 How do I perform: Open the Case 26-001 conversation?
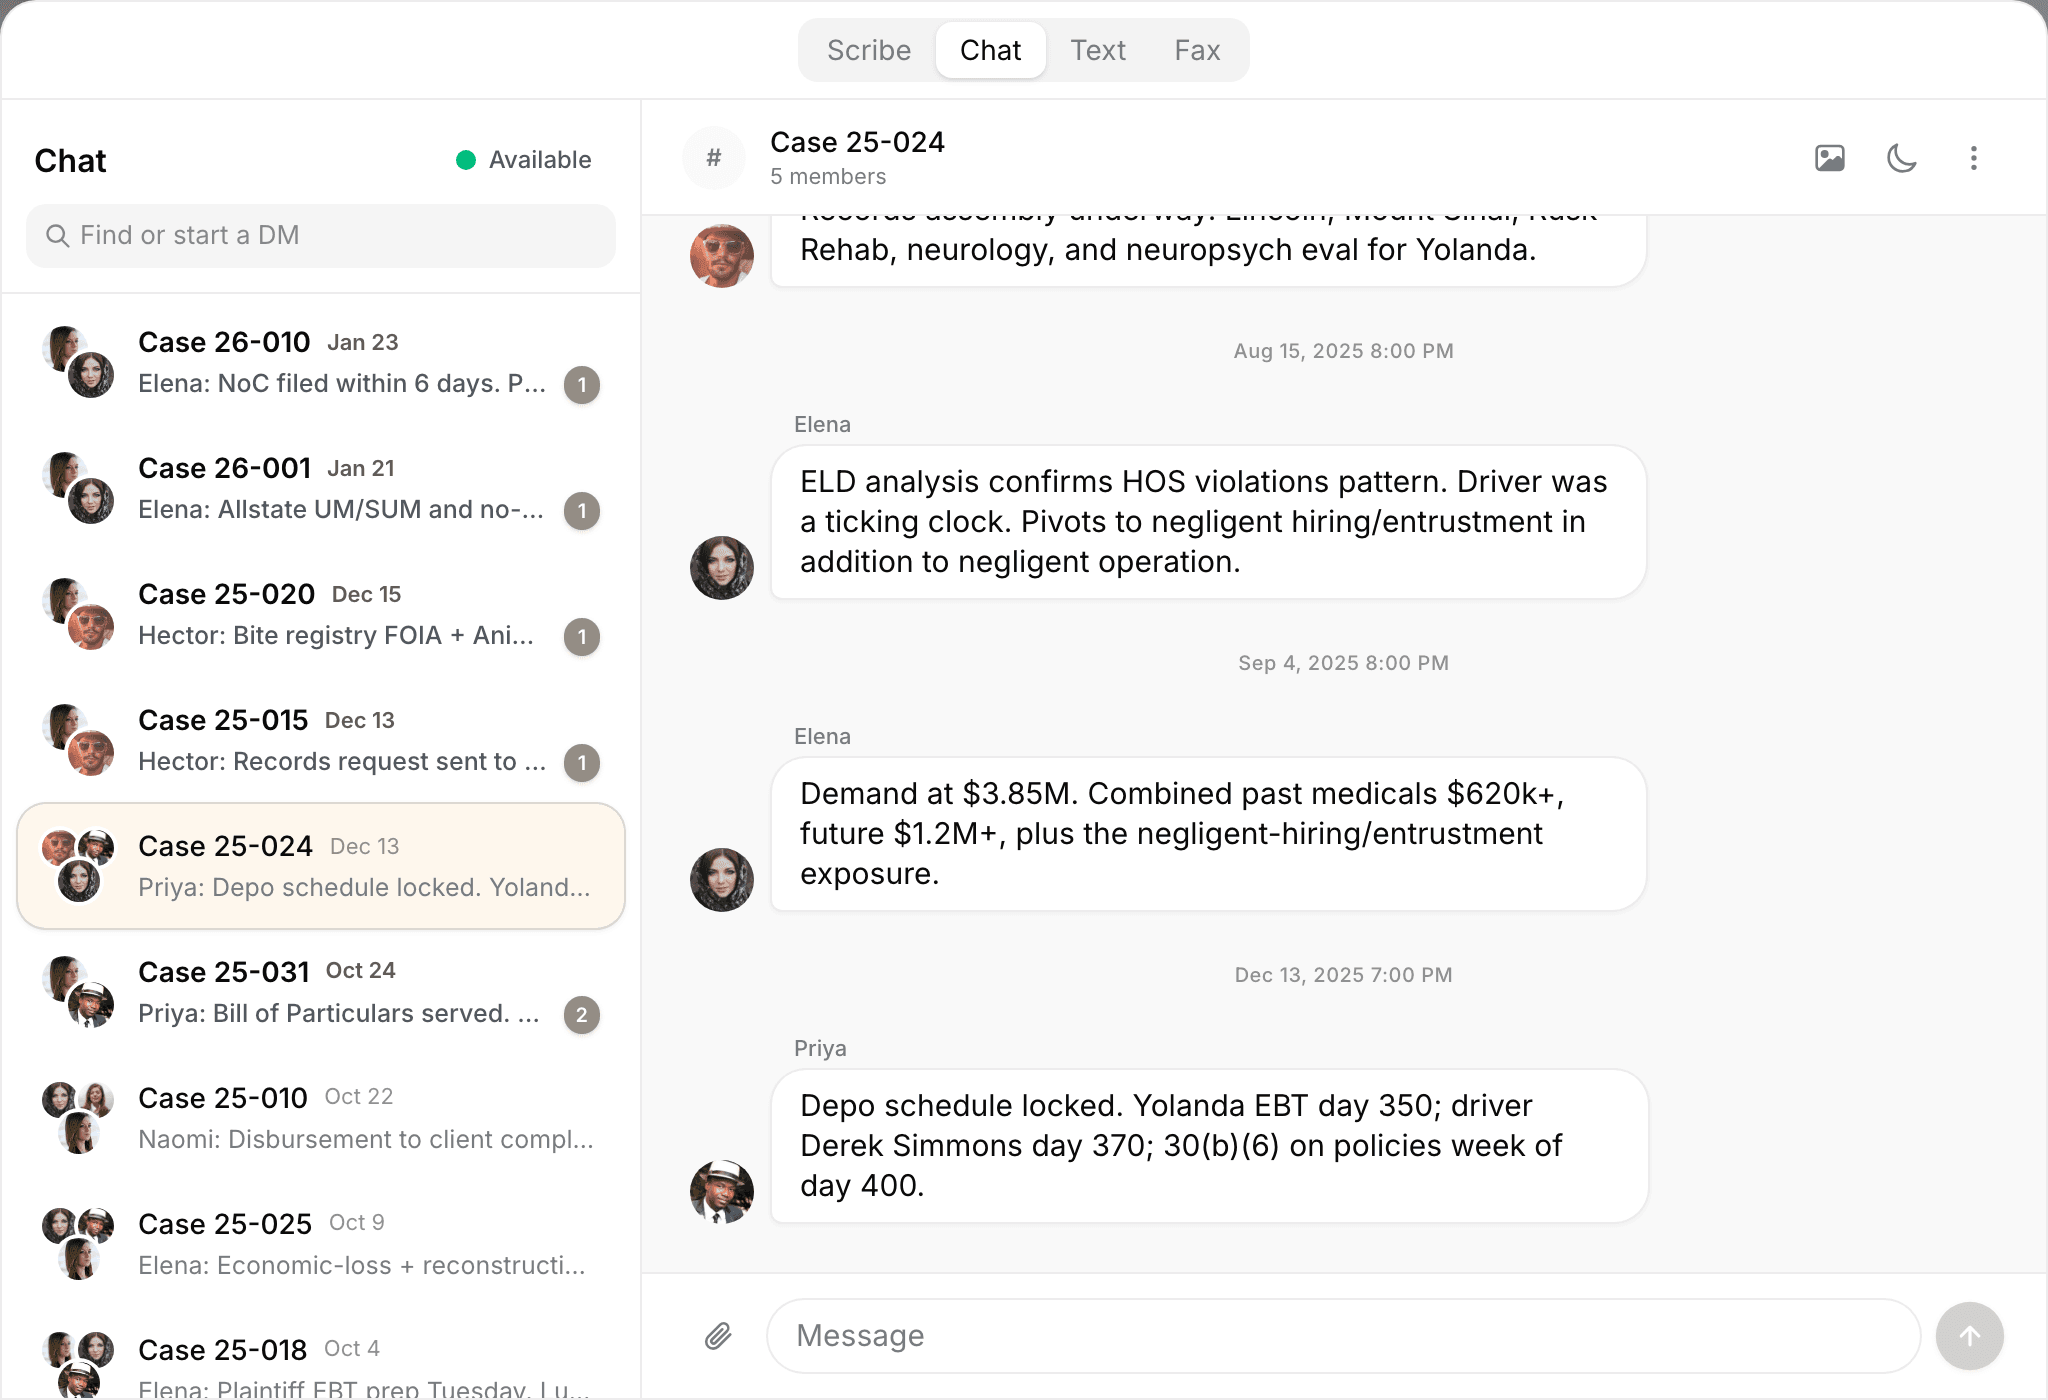tap(321, 489)
